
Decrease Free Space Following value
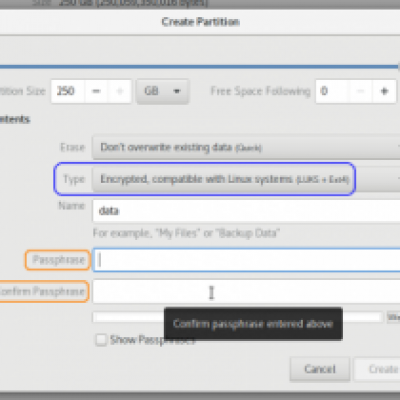[360, 91]
